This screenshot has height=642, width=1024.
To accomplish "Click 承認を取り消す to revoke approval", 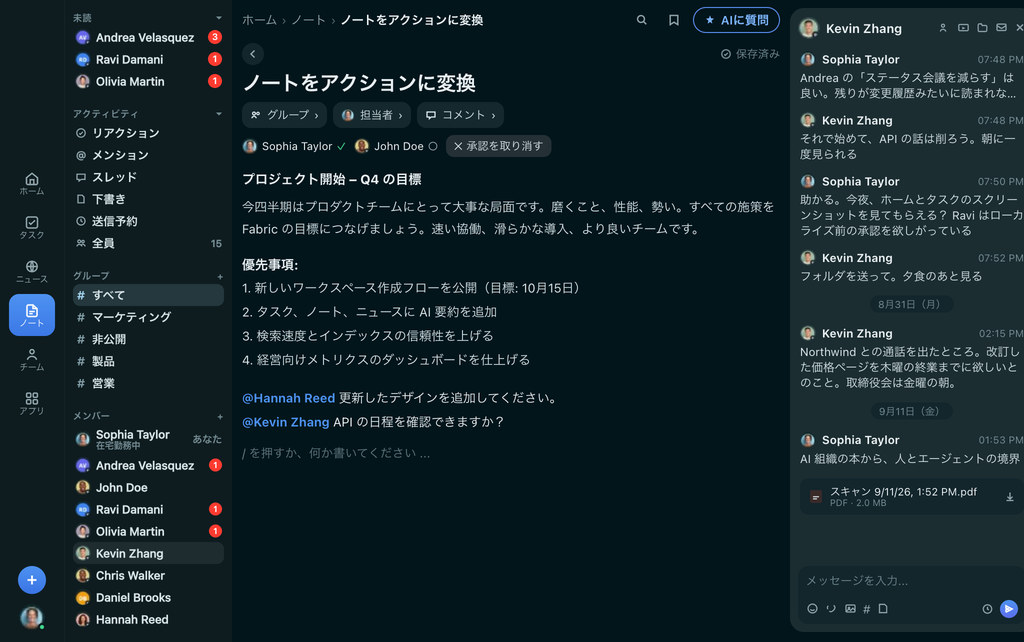I will 498,146.
